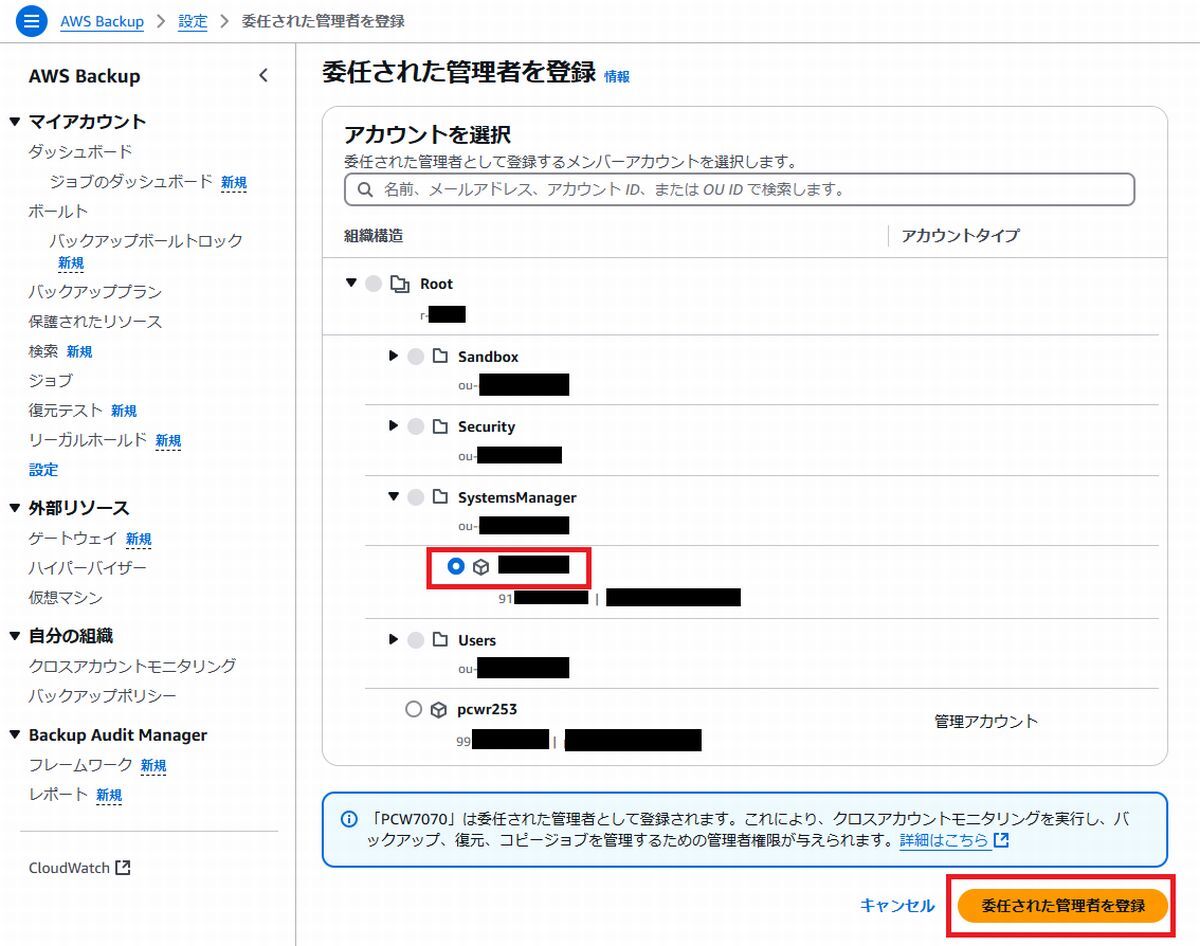
Task: Open レポート in the sidebar
Action: (58, 795)
